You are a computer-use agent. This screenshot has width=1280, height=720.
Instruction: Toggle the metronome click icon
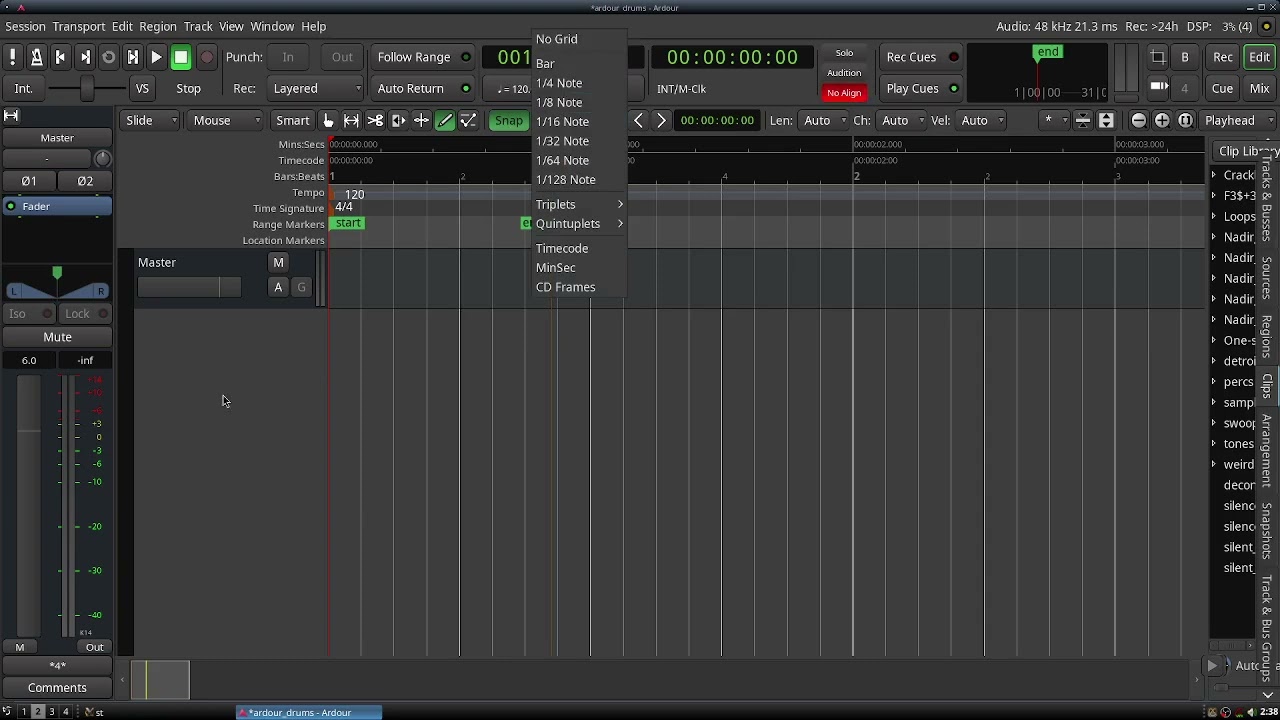(x=36, y=57)
